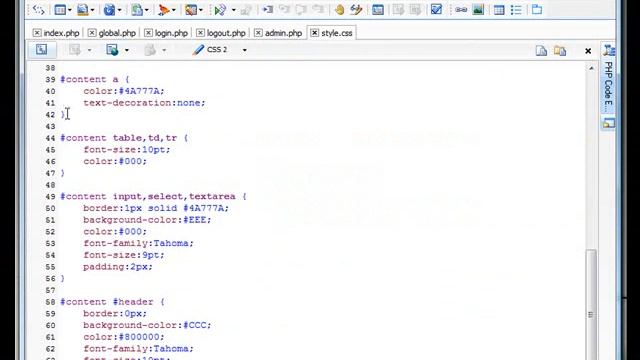Click 'color:#800000;' on line 61
This screenshot has width=640, height=360.
(x=124, y=337)
